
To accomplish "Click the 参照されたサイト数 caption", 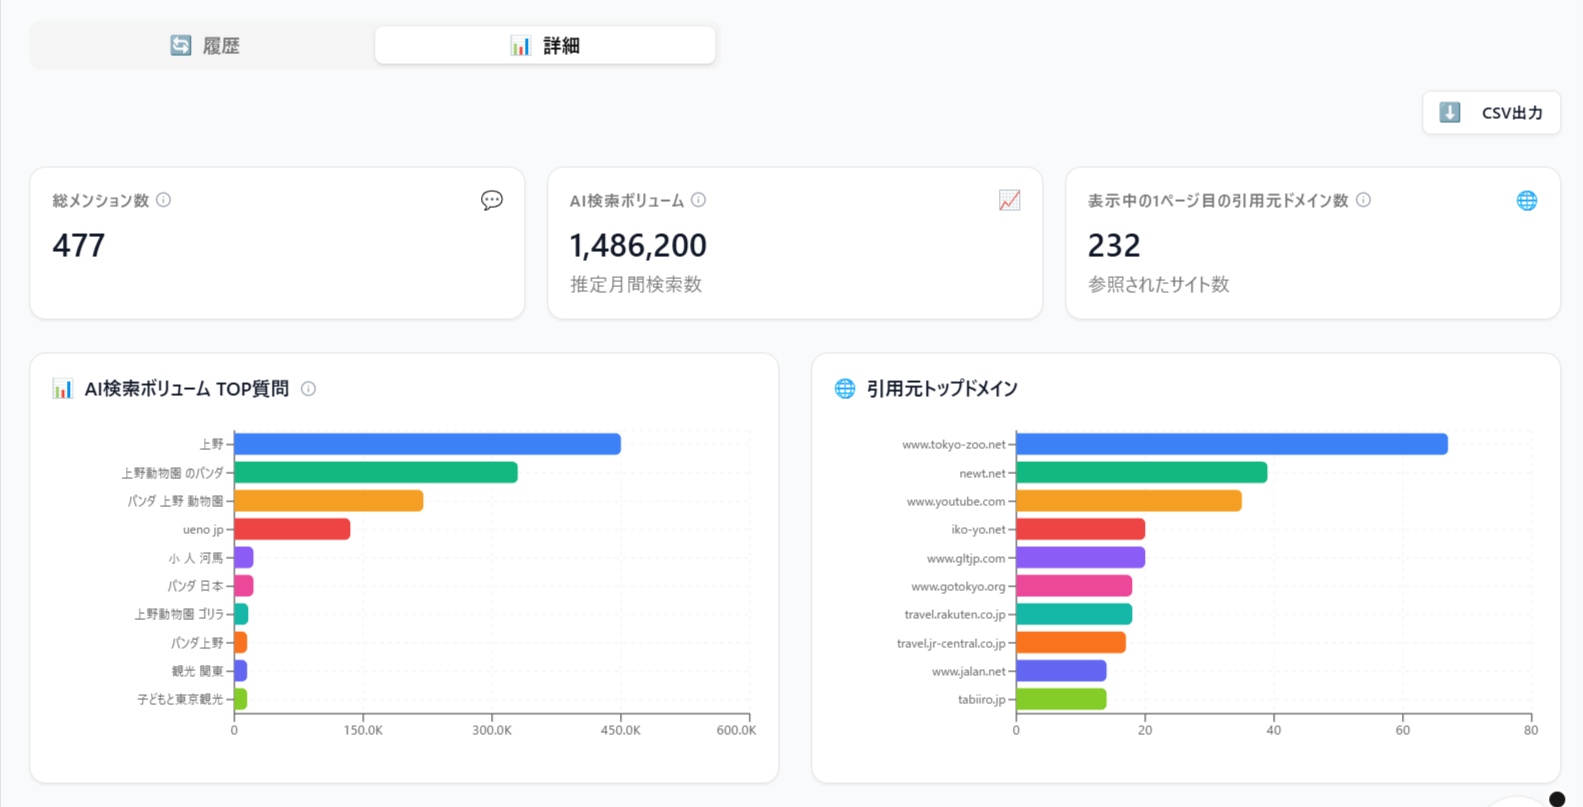I will coord(1158,285).
